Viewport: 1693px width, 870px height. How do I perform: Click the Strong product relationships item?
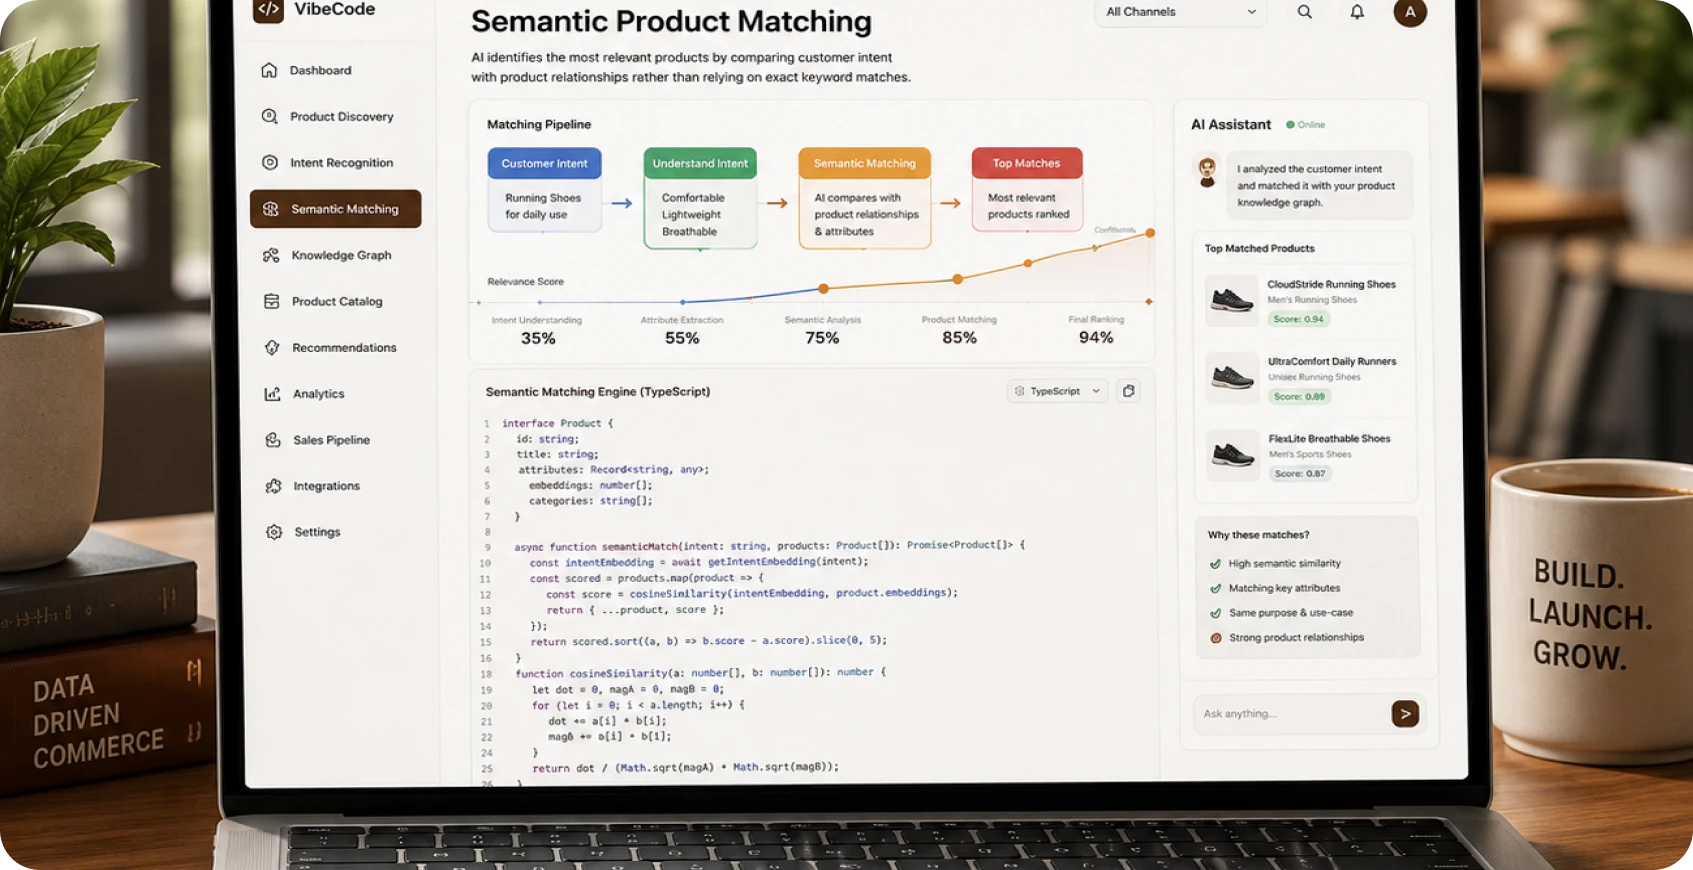pyautogui.click(x=1288, y=638)
